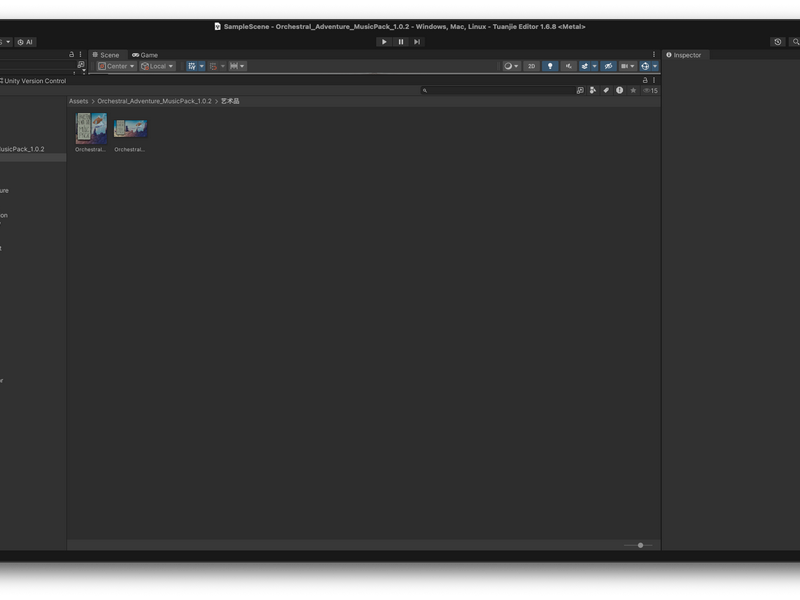Go to Assets in the breadcrumb
800x600 pixels.
[x=79, y=101]
